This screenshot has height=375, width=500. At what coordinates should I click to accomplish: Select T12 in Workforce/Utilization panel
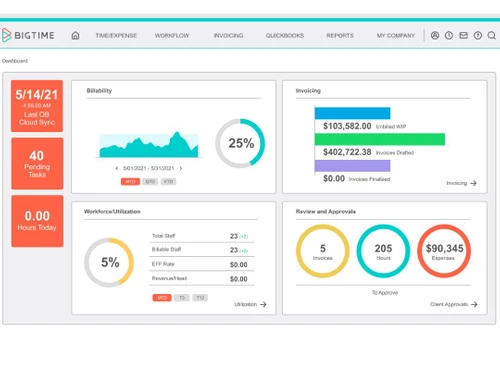click(x=200, y=298)
